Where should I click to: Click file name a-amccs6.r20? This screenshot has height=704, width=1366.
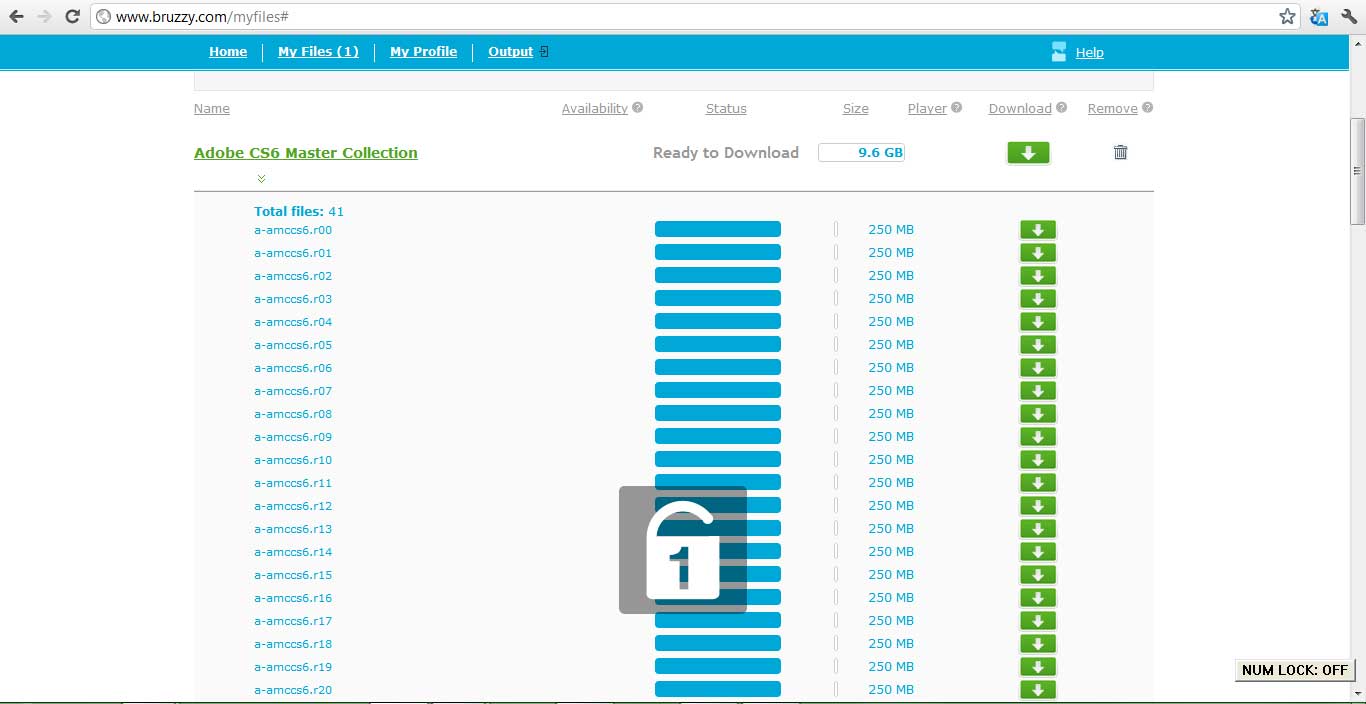point(293,690)
